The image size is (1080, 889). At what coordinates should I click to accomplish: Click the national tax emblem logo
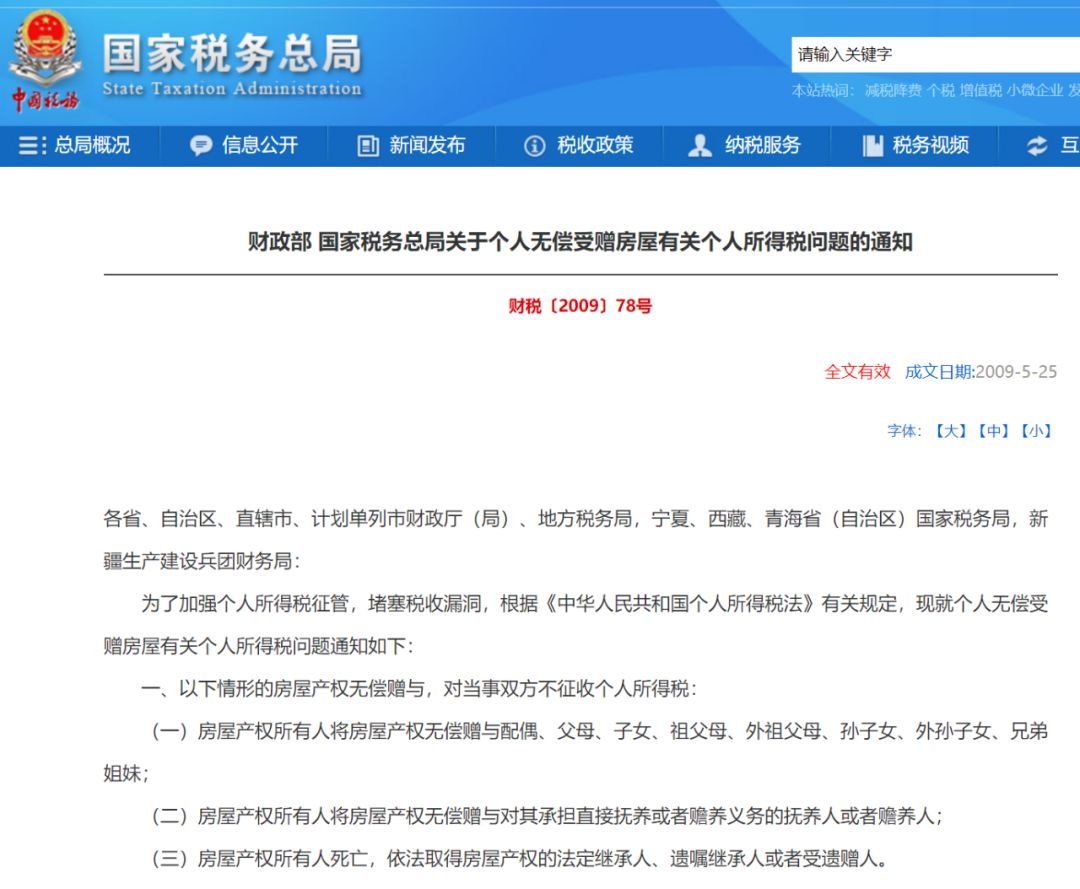(x=45, y=47)
